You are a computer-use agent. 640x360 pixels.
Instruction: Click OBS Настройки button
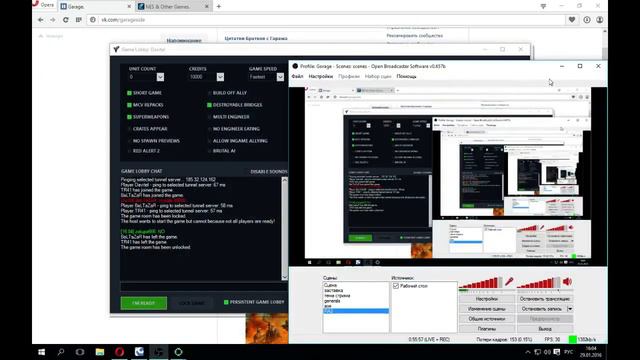[x=487, y=299]
